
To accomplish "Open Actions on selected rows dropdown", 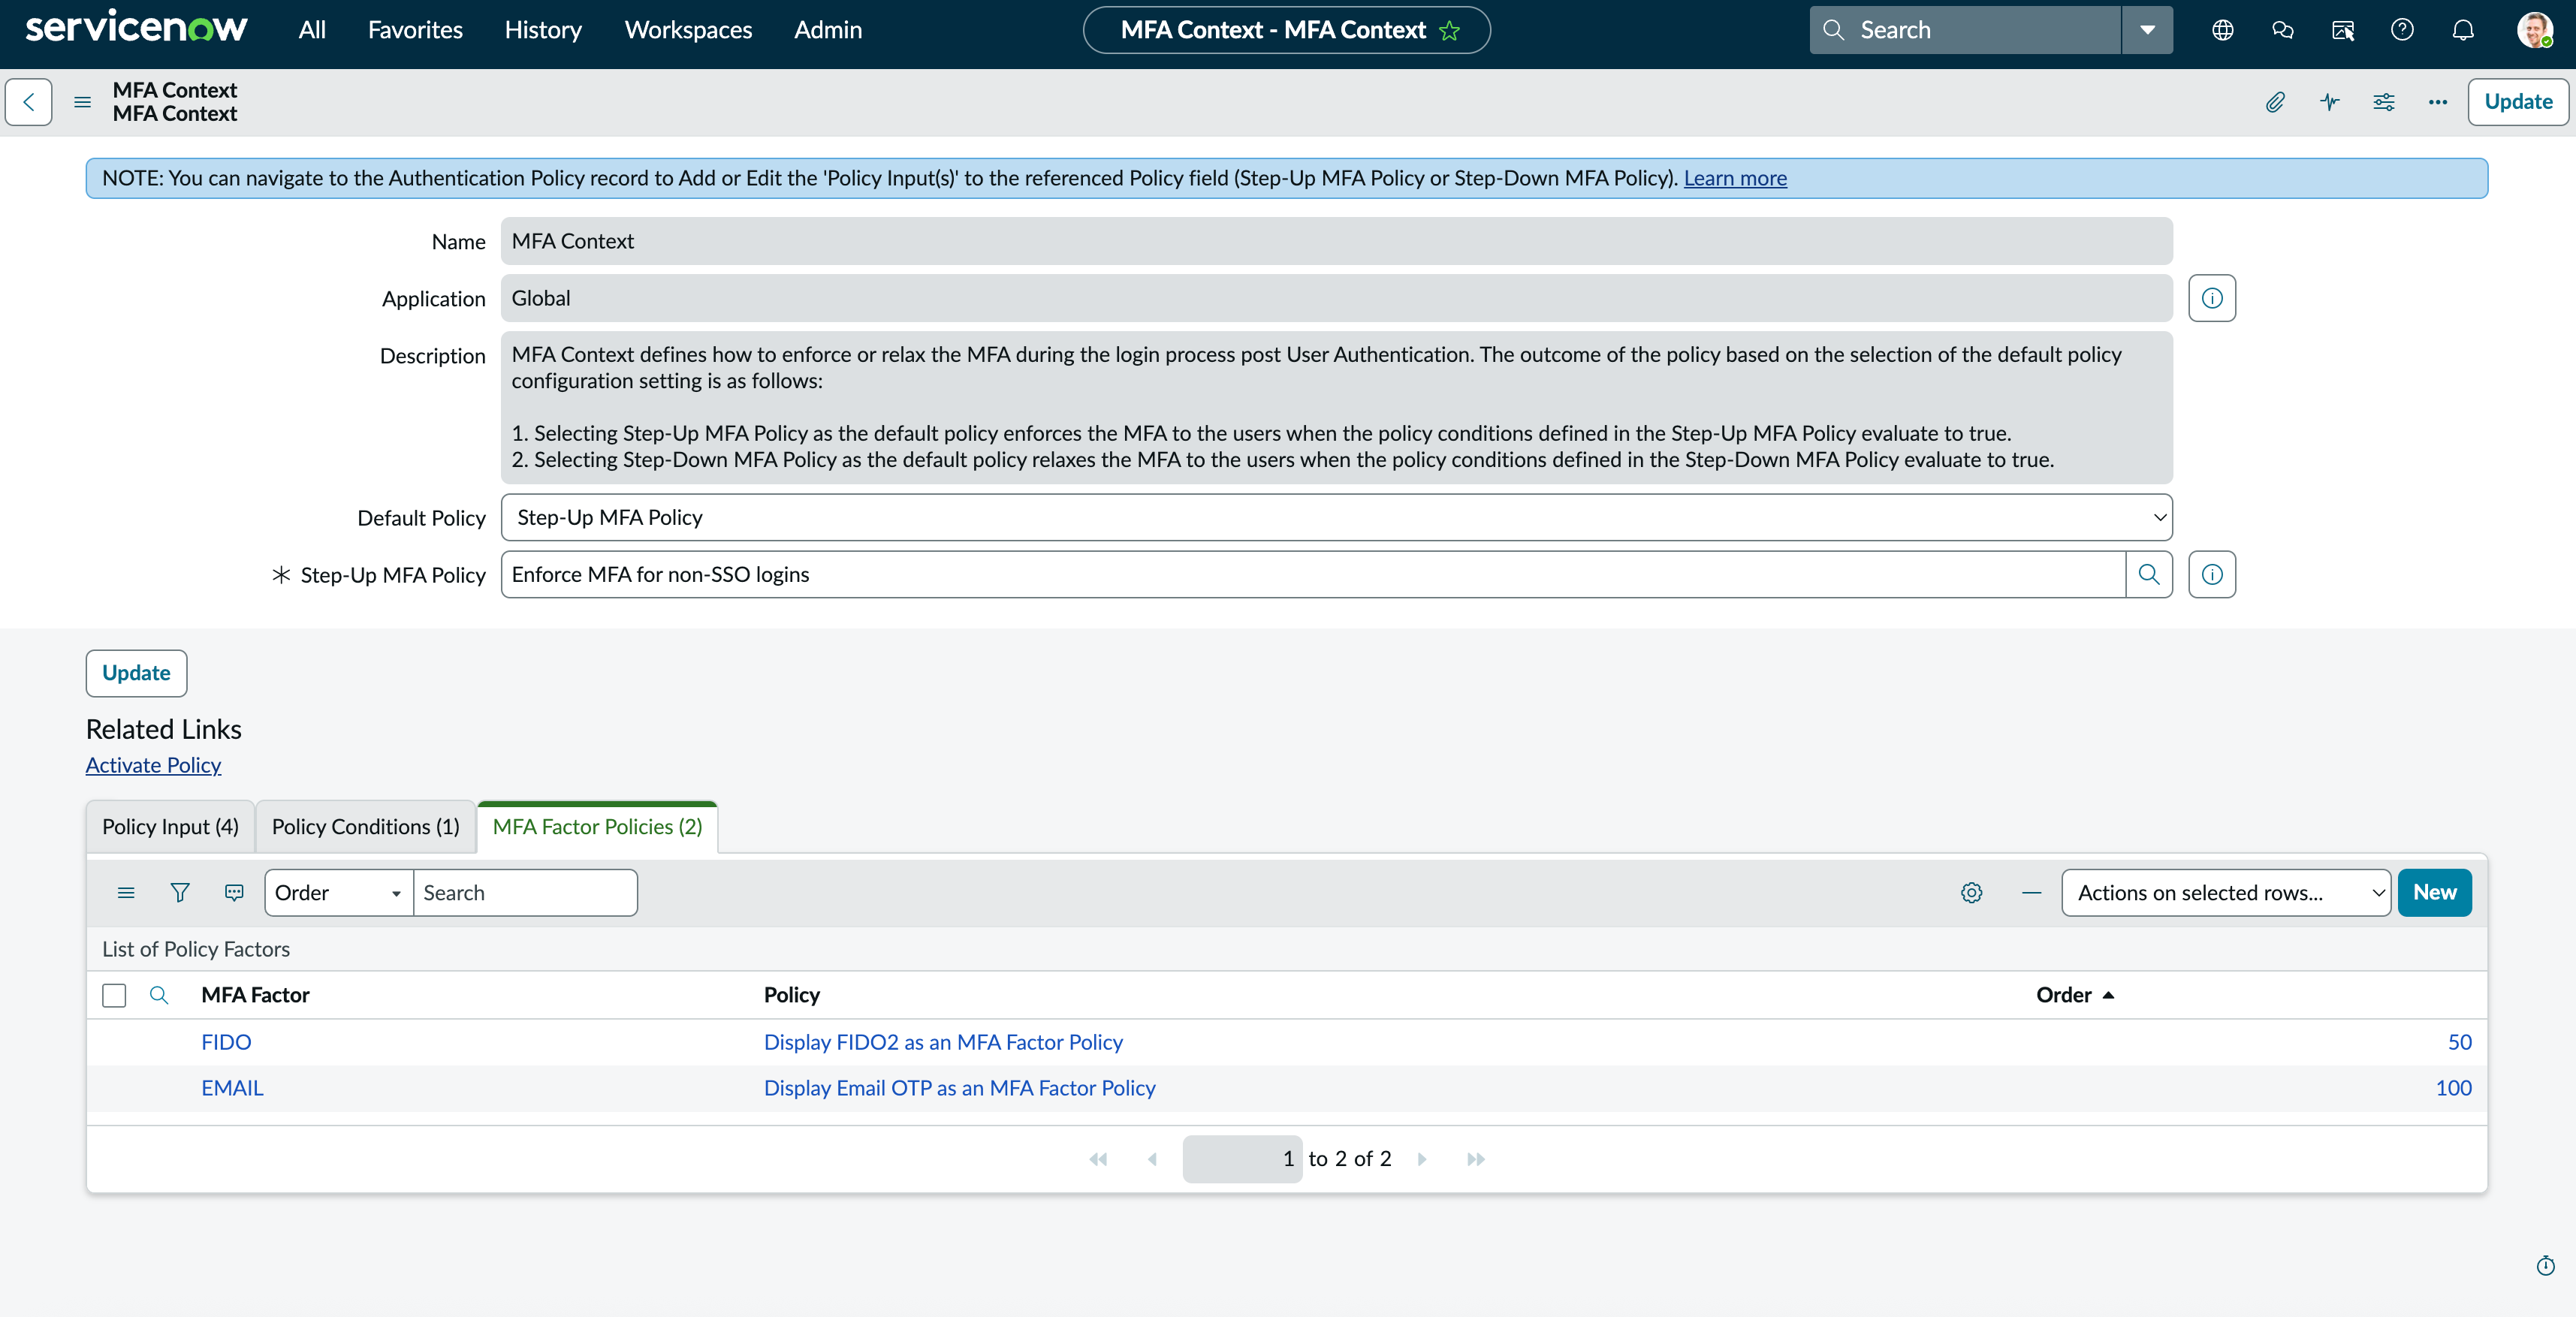I will (2226, 893).
